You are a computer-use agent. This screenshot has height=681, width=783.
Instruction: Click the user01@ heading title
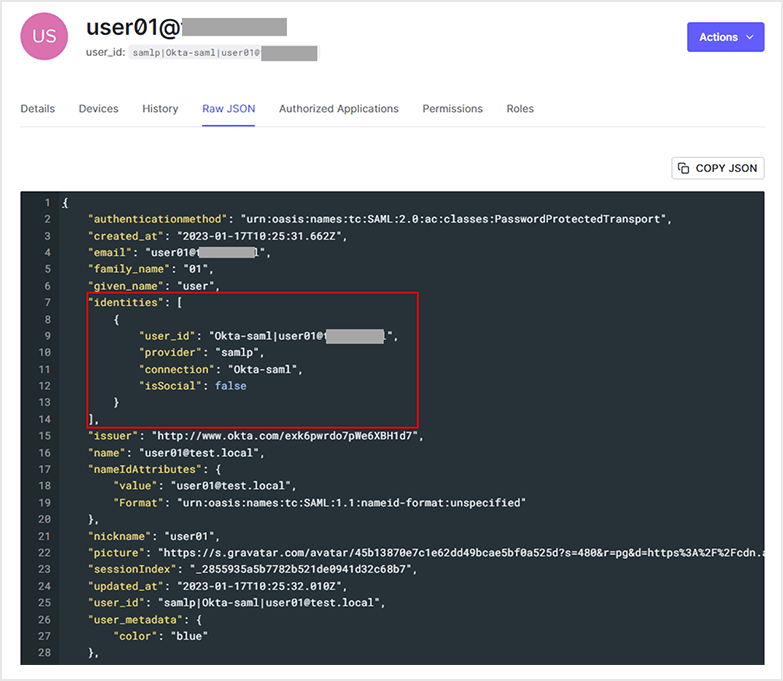click(186, 27)
